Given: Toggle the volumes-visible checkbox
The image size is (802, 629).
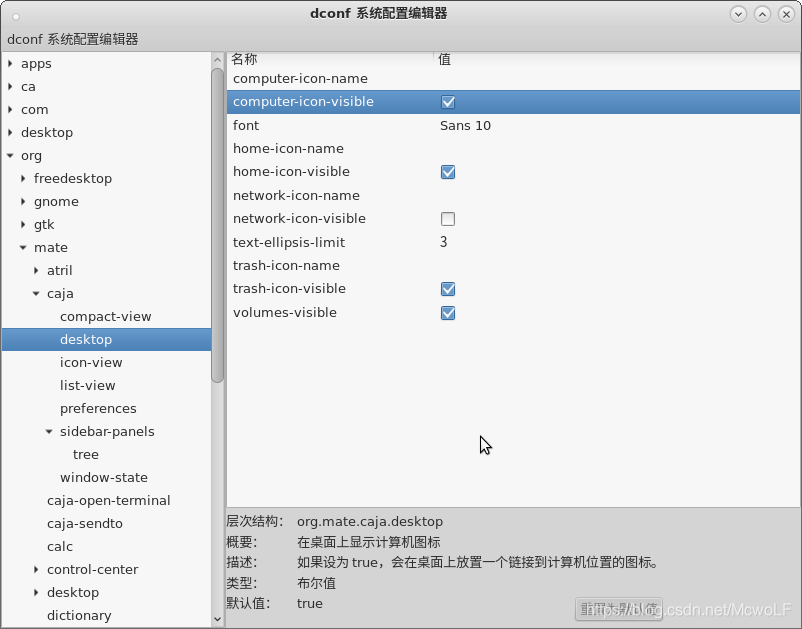Looking at the screenshot, I should click(x=448, y=313).
